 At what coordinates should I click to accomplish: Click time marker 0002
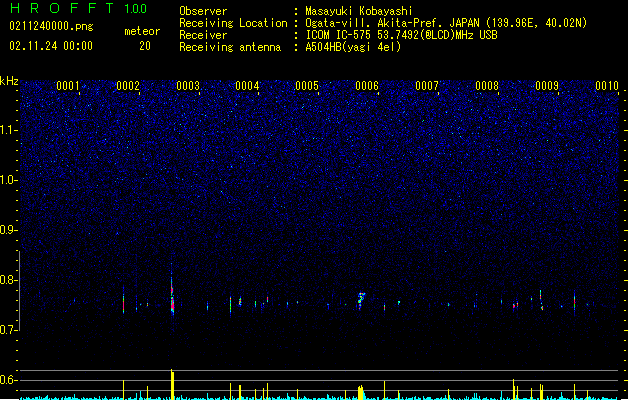(x=128, y=86)
